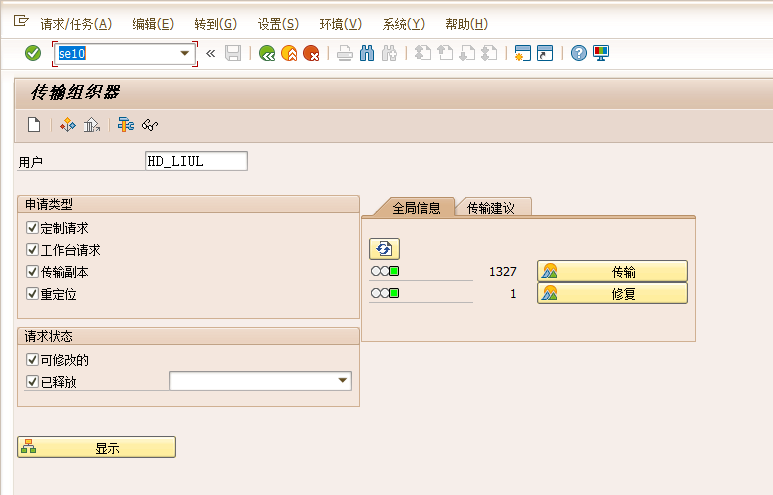This screenshot has height=495, width=773.
Task: Click the 传输 button
Action: point(612,271)
